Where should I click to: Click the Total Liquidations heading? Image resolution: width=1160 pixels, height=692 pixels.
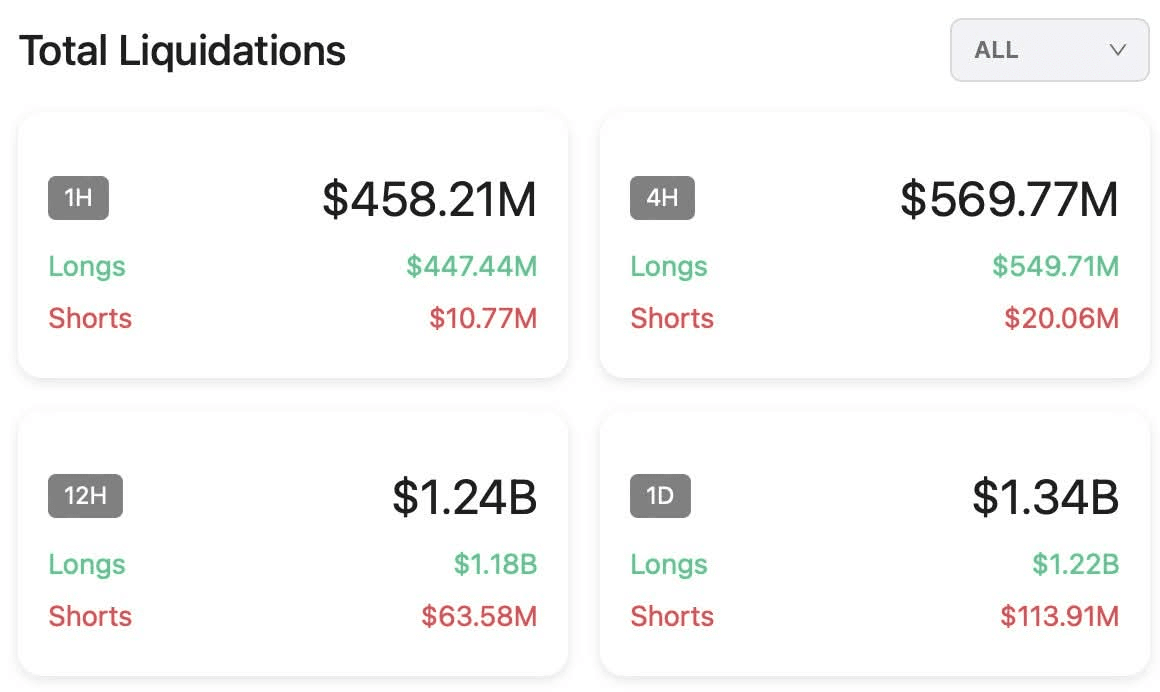[x=183, y=50]
